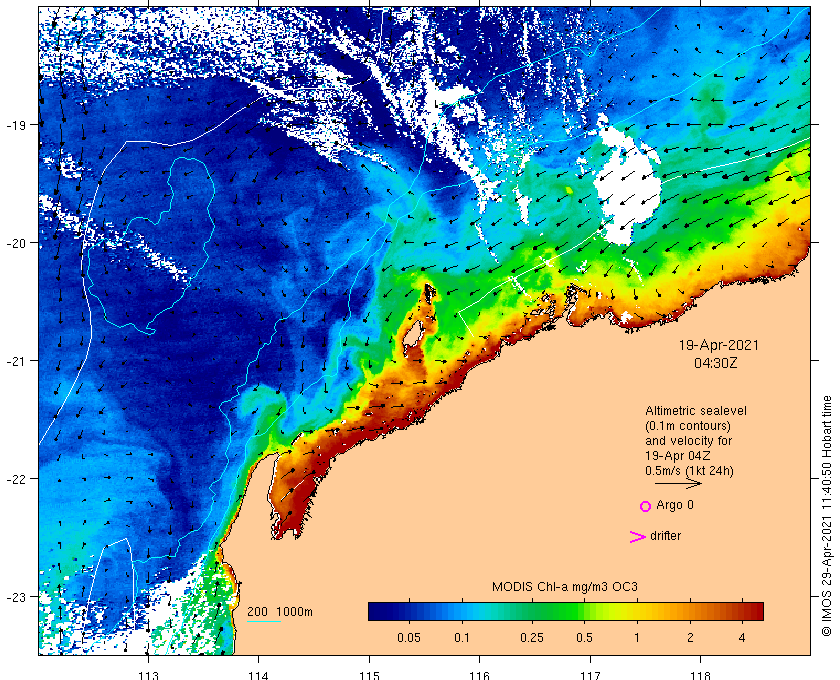This screenshot has height=680, width=840.
Task: Click the 0.5 colorbar tick value
Action: pyautogui.click(x=584, y=638)
